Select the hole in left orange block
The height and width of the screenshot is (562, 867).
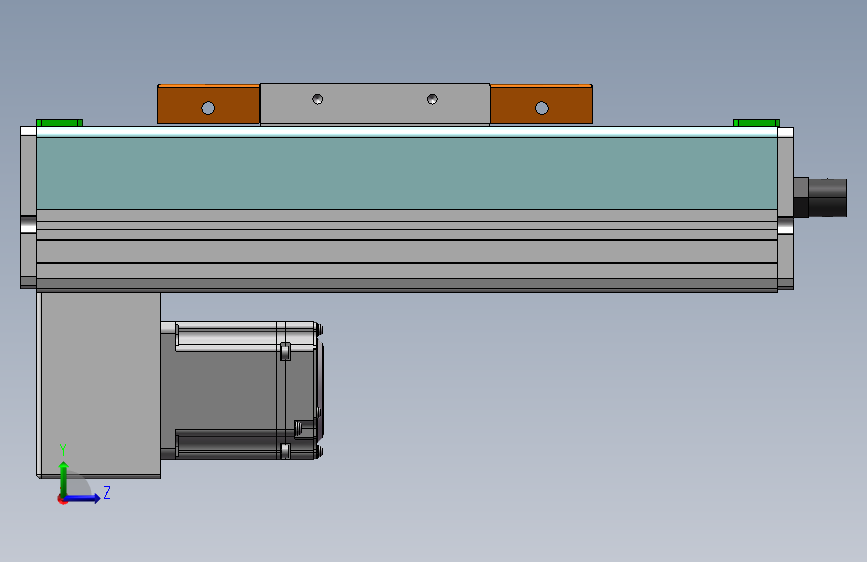point(208,108)
